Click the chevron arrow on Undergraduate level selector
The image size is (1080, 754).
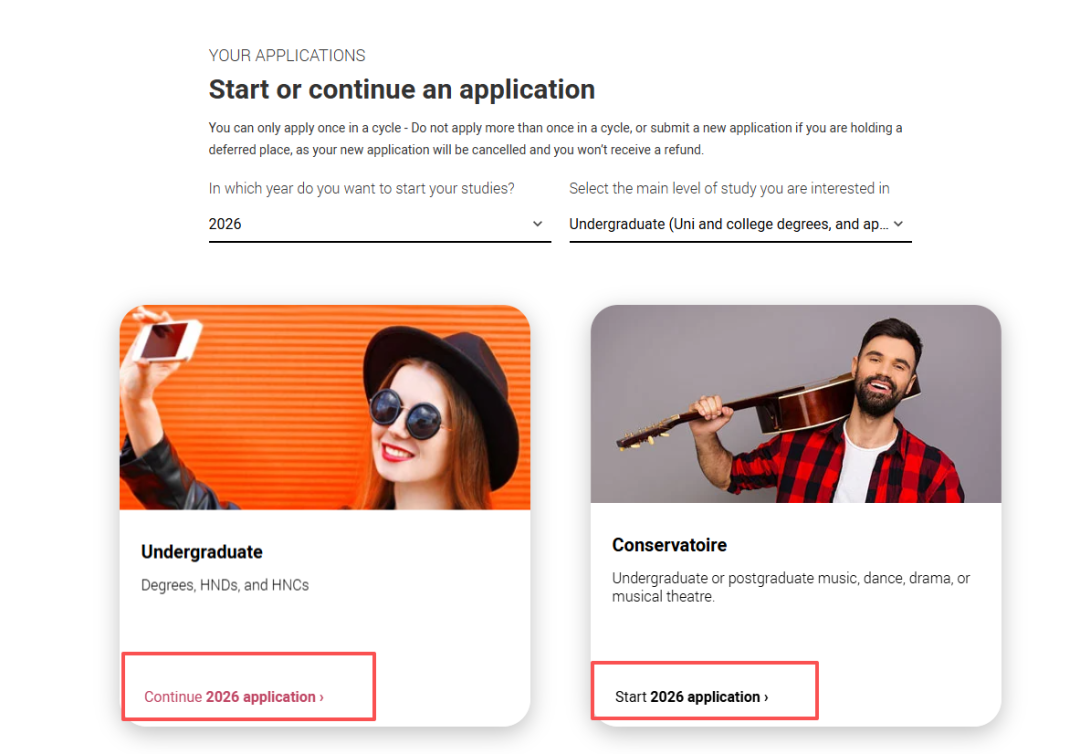click(898, 224)
